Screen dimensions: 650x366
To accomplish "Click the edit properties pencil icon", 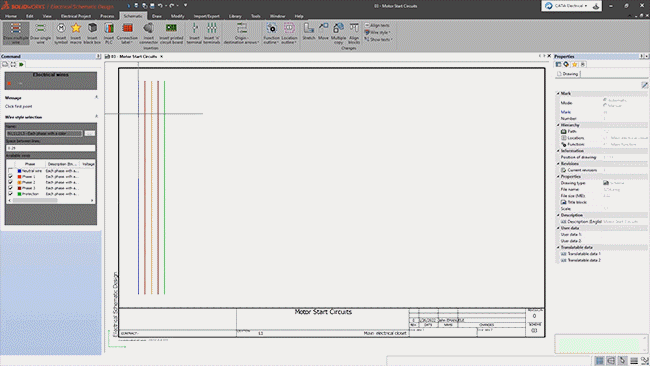I will point(645,85).
